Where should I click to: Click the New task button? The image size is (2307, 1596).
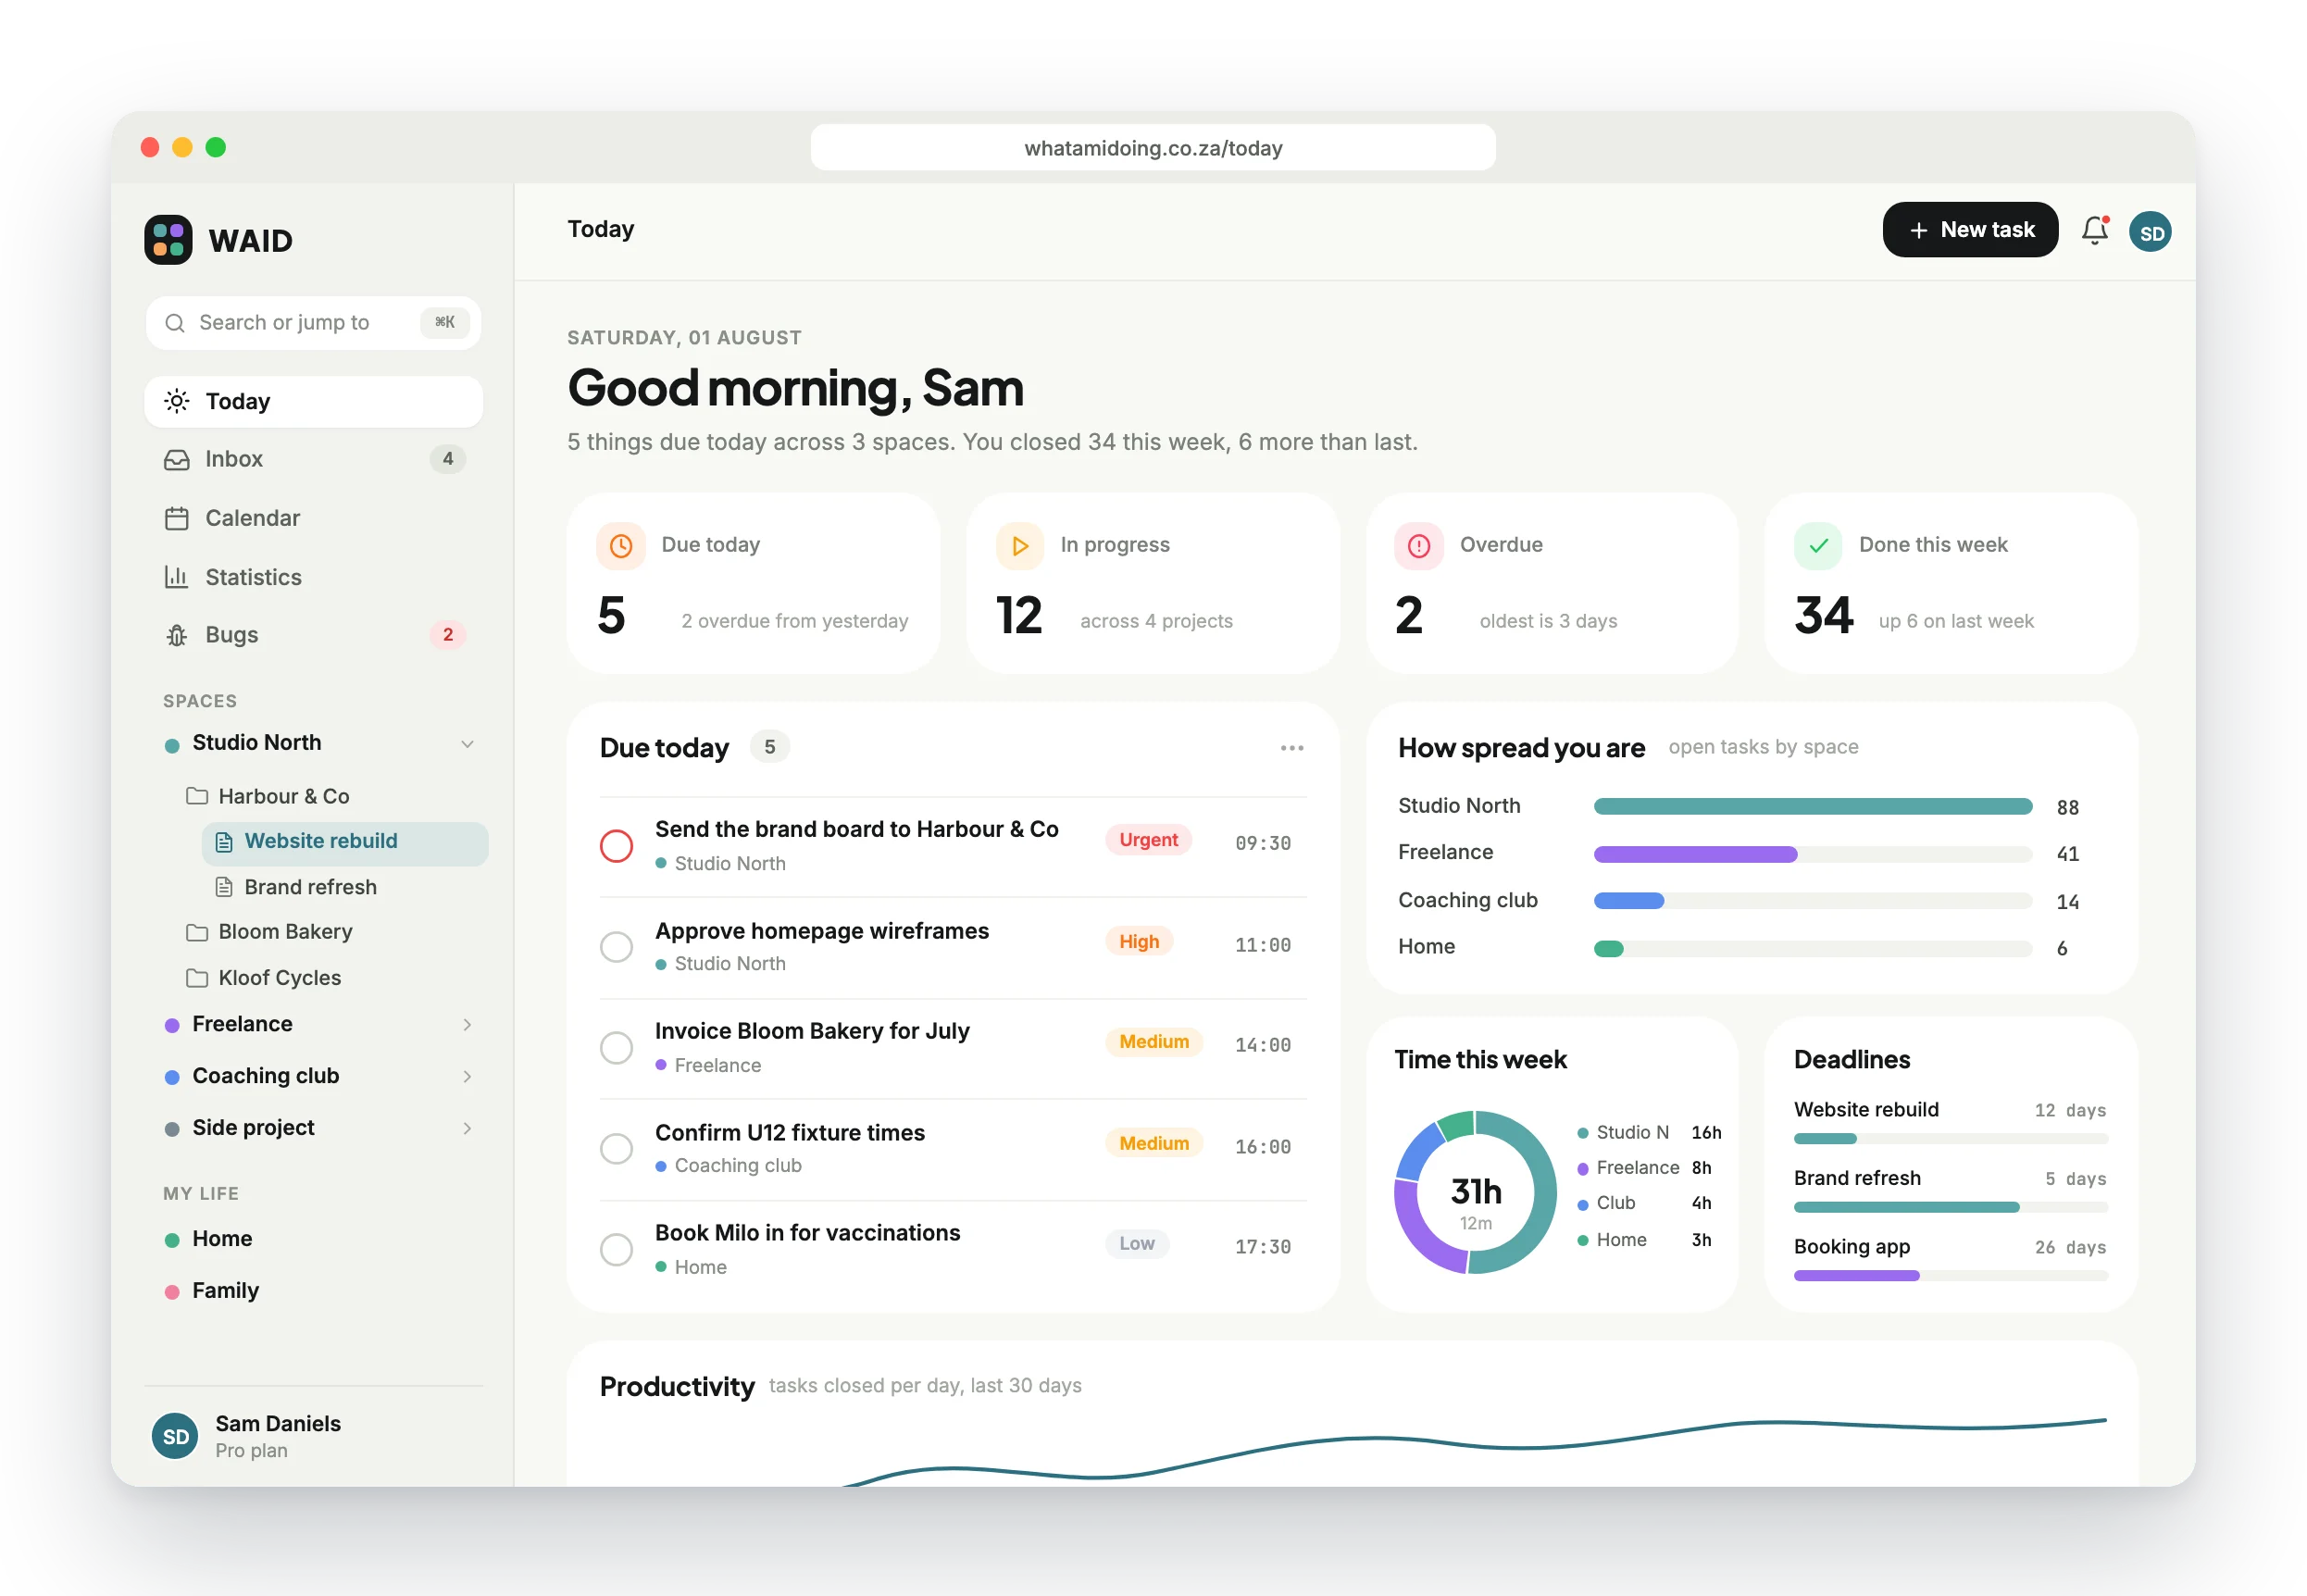click(x=1970, y=230)
